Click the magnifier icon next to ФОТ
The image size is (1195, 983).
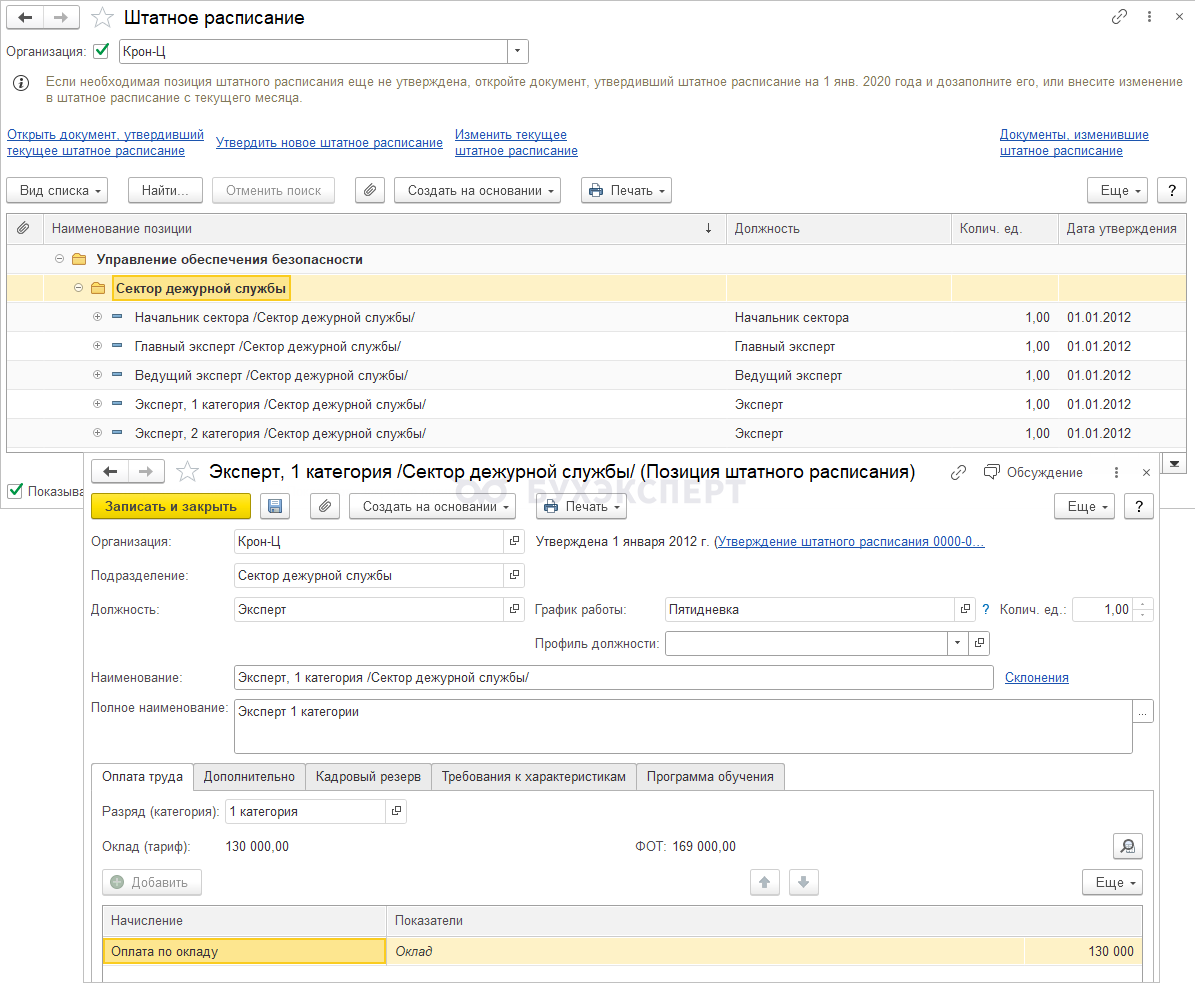pos(1128,847)
